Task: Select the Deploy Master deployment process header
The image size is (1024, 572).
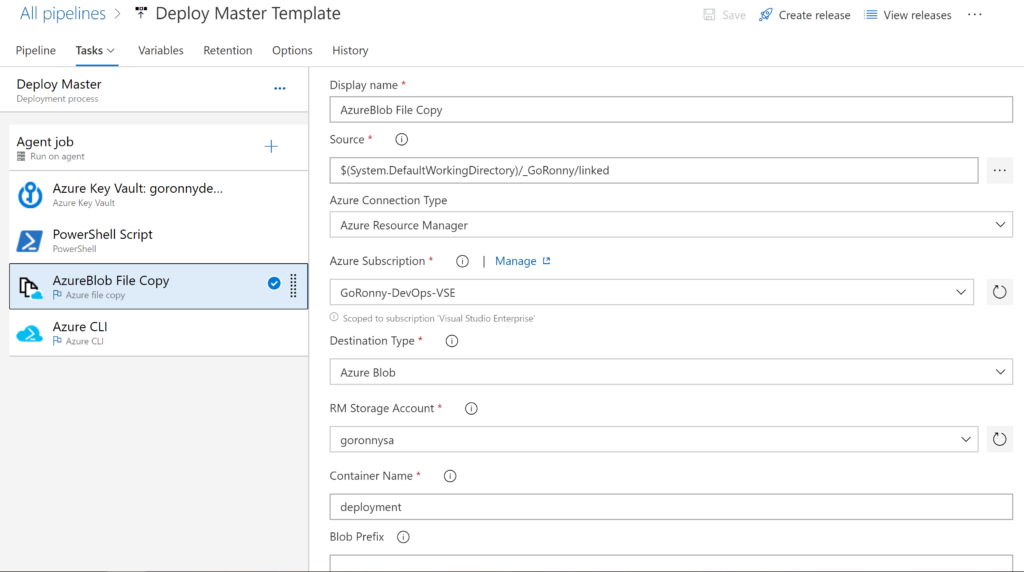Action: click(154, 89)
